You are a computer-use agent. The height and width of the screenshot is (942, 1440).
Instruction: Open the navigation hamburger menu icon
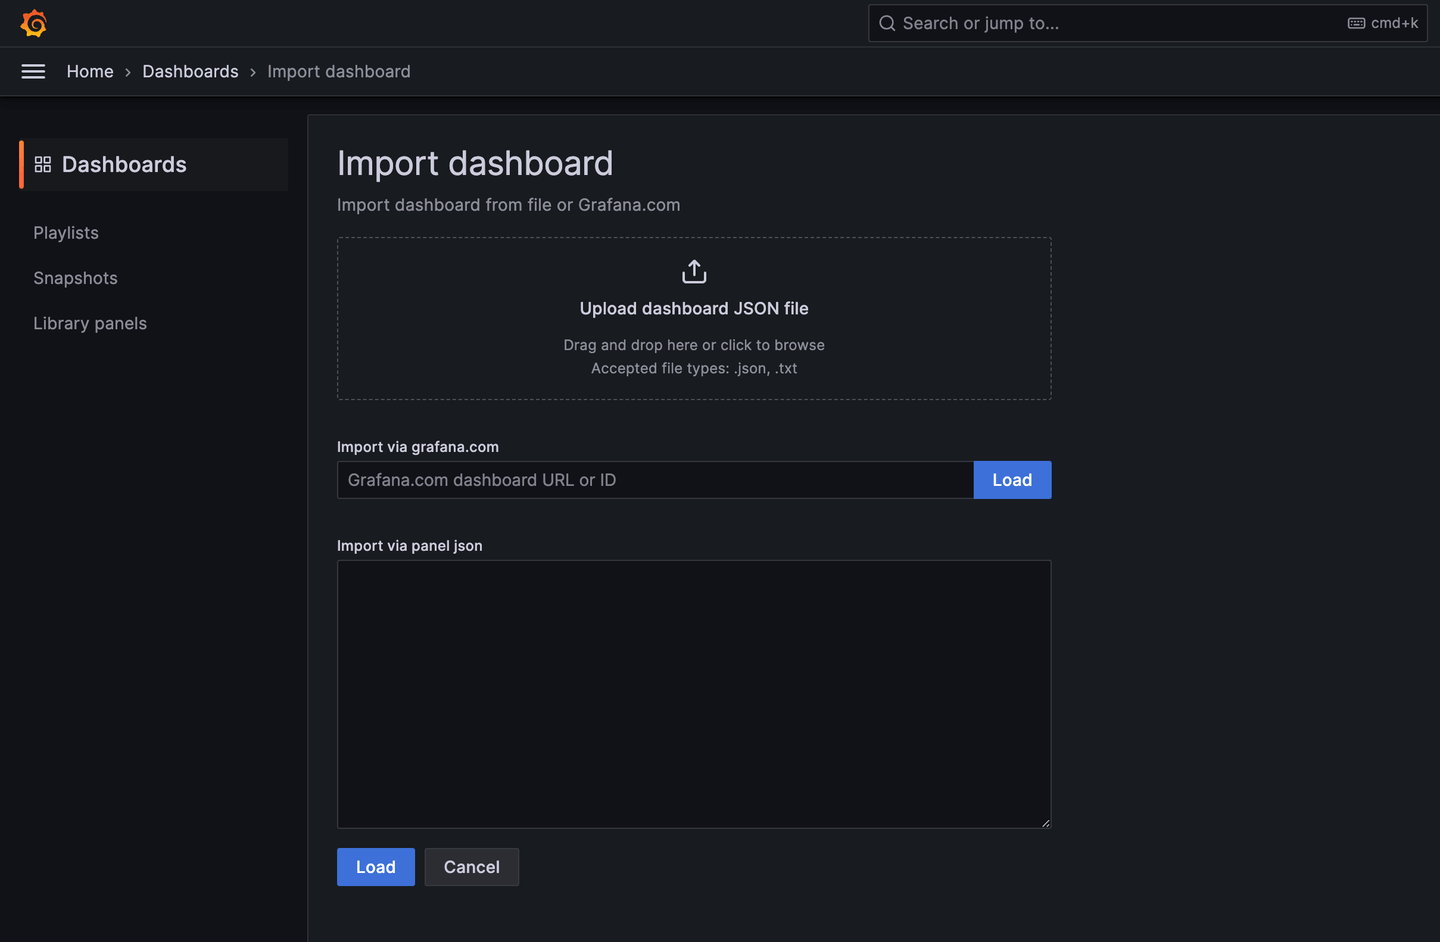tap(33, 71)
